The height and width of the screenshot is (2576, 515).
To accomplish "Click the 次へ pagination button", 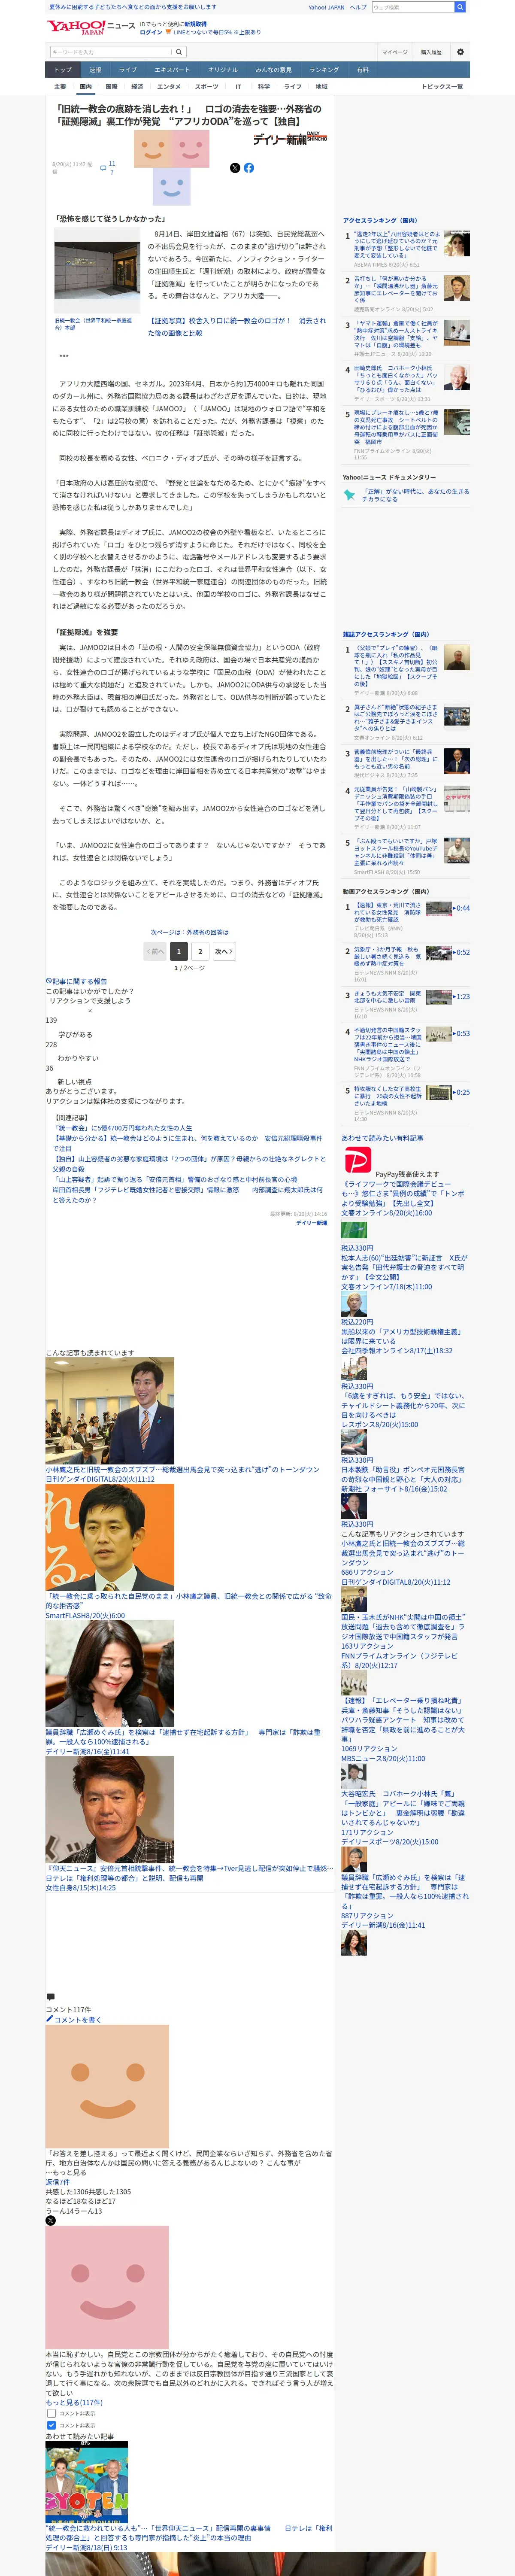I will [x=224, y=951].
